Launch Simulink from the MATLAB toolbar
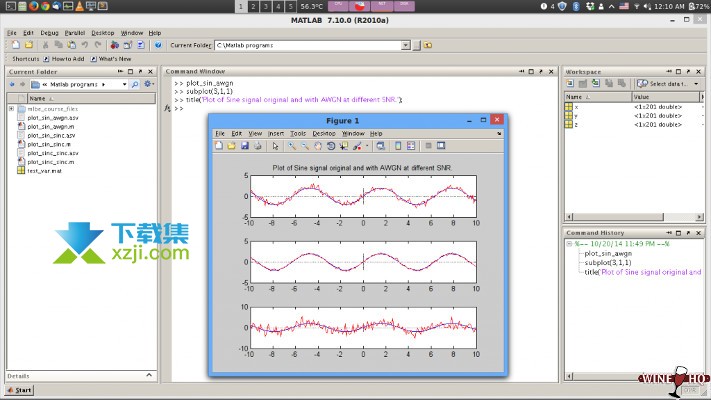The height and width of the screenshot is (400, 711). (x=115, y=45)
